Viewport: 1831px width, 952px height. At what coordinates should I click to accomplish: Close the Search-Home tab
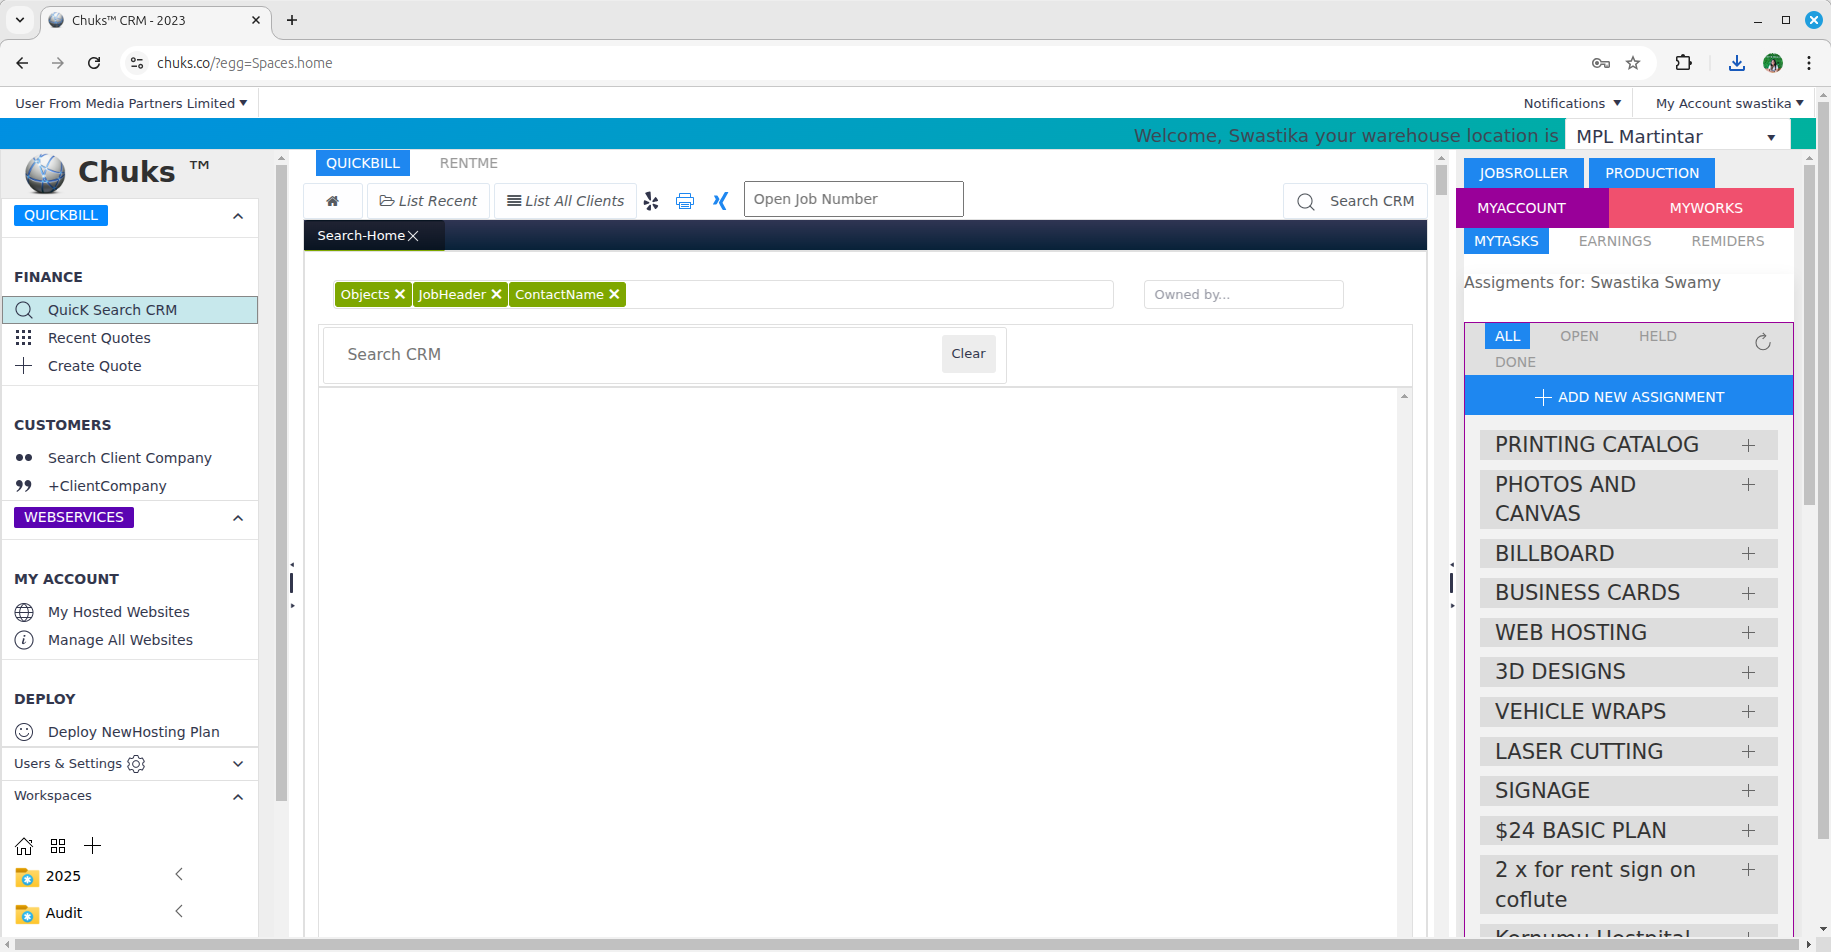[413, 236]
